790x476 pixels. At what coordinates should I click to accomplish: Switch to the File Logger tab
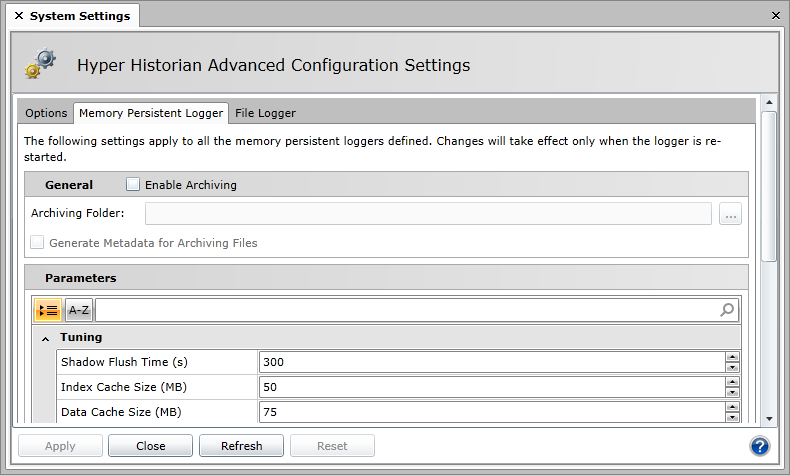click(x=265, y=113)
